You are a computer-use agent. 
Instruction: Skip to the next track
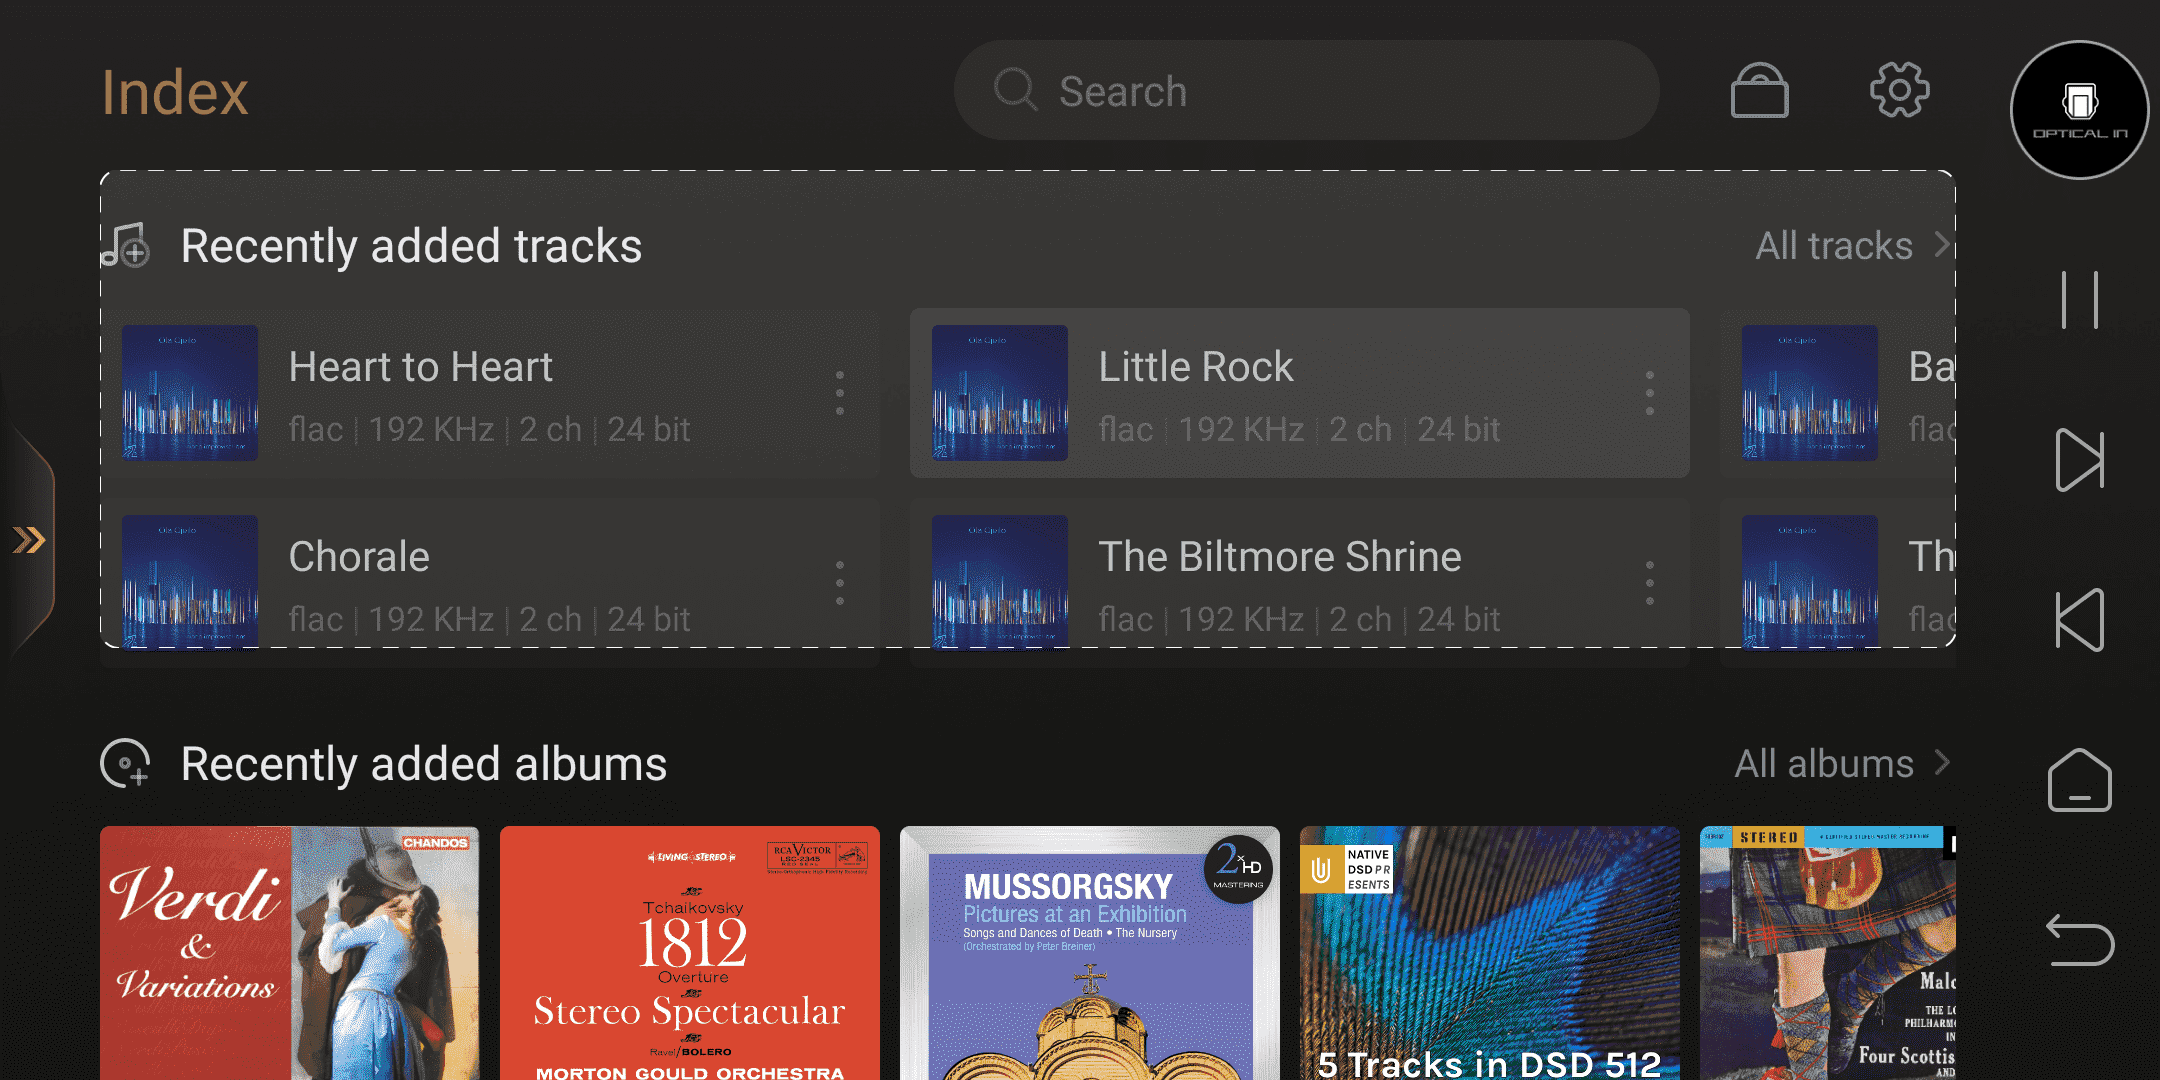(x=2080, y=460)
